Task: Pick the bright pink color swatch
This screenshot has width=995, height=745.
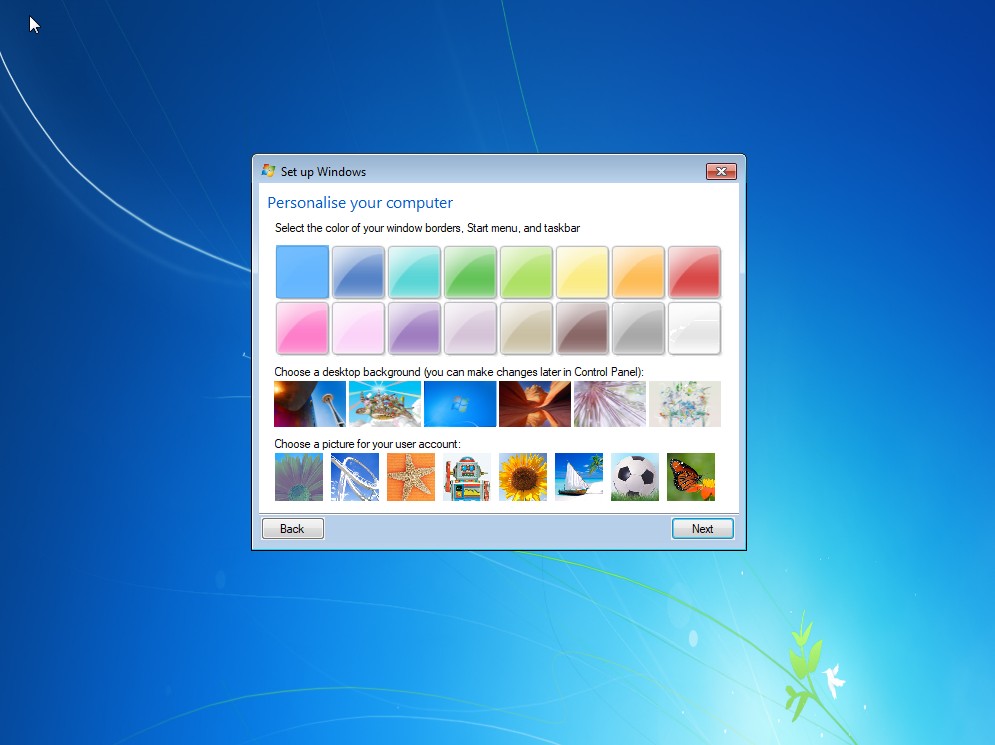Action: click(302, 328)
